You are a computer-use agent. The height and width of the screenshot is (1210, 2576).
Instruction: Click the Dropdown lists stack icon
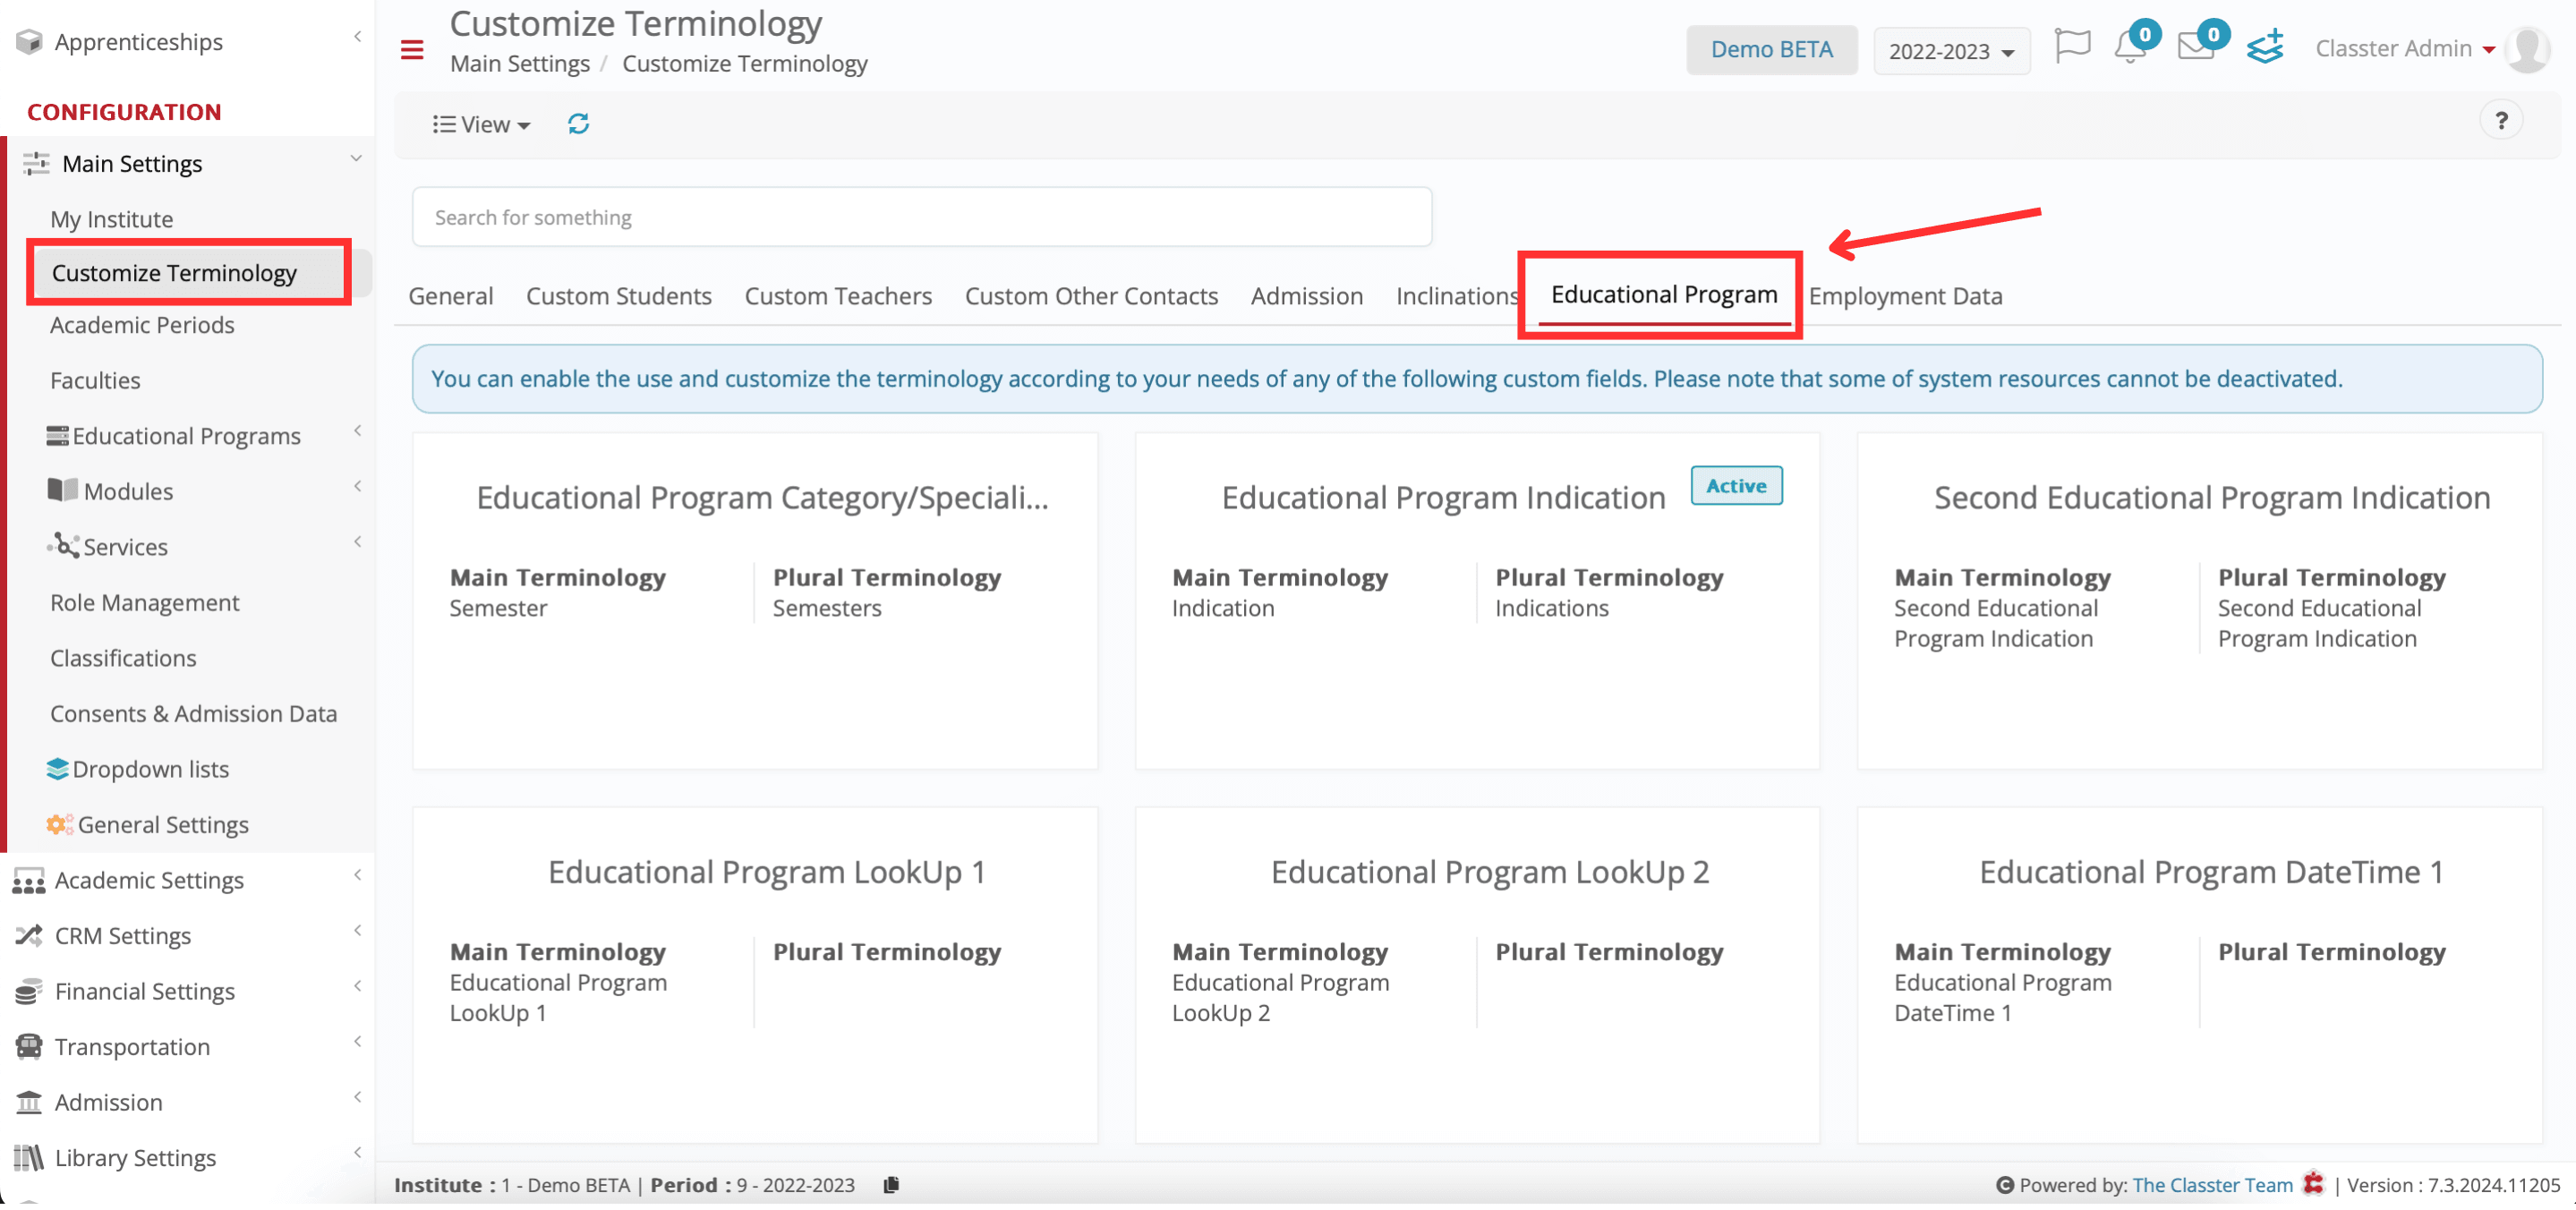(x=57, y=768)
